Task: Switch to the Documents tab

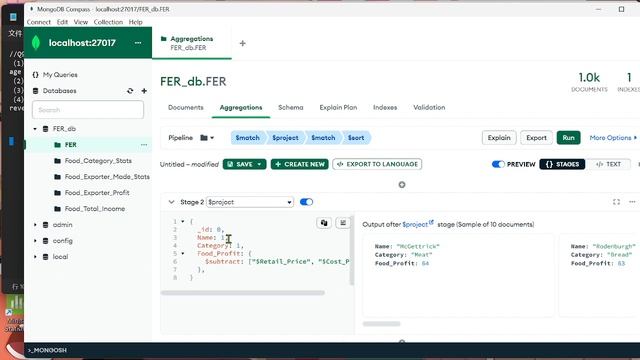Action: 186,107
